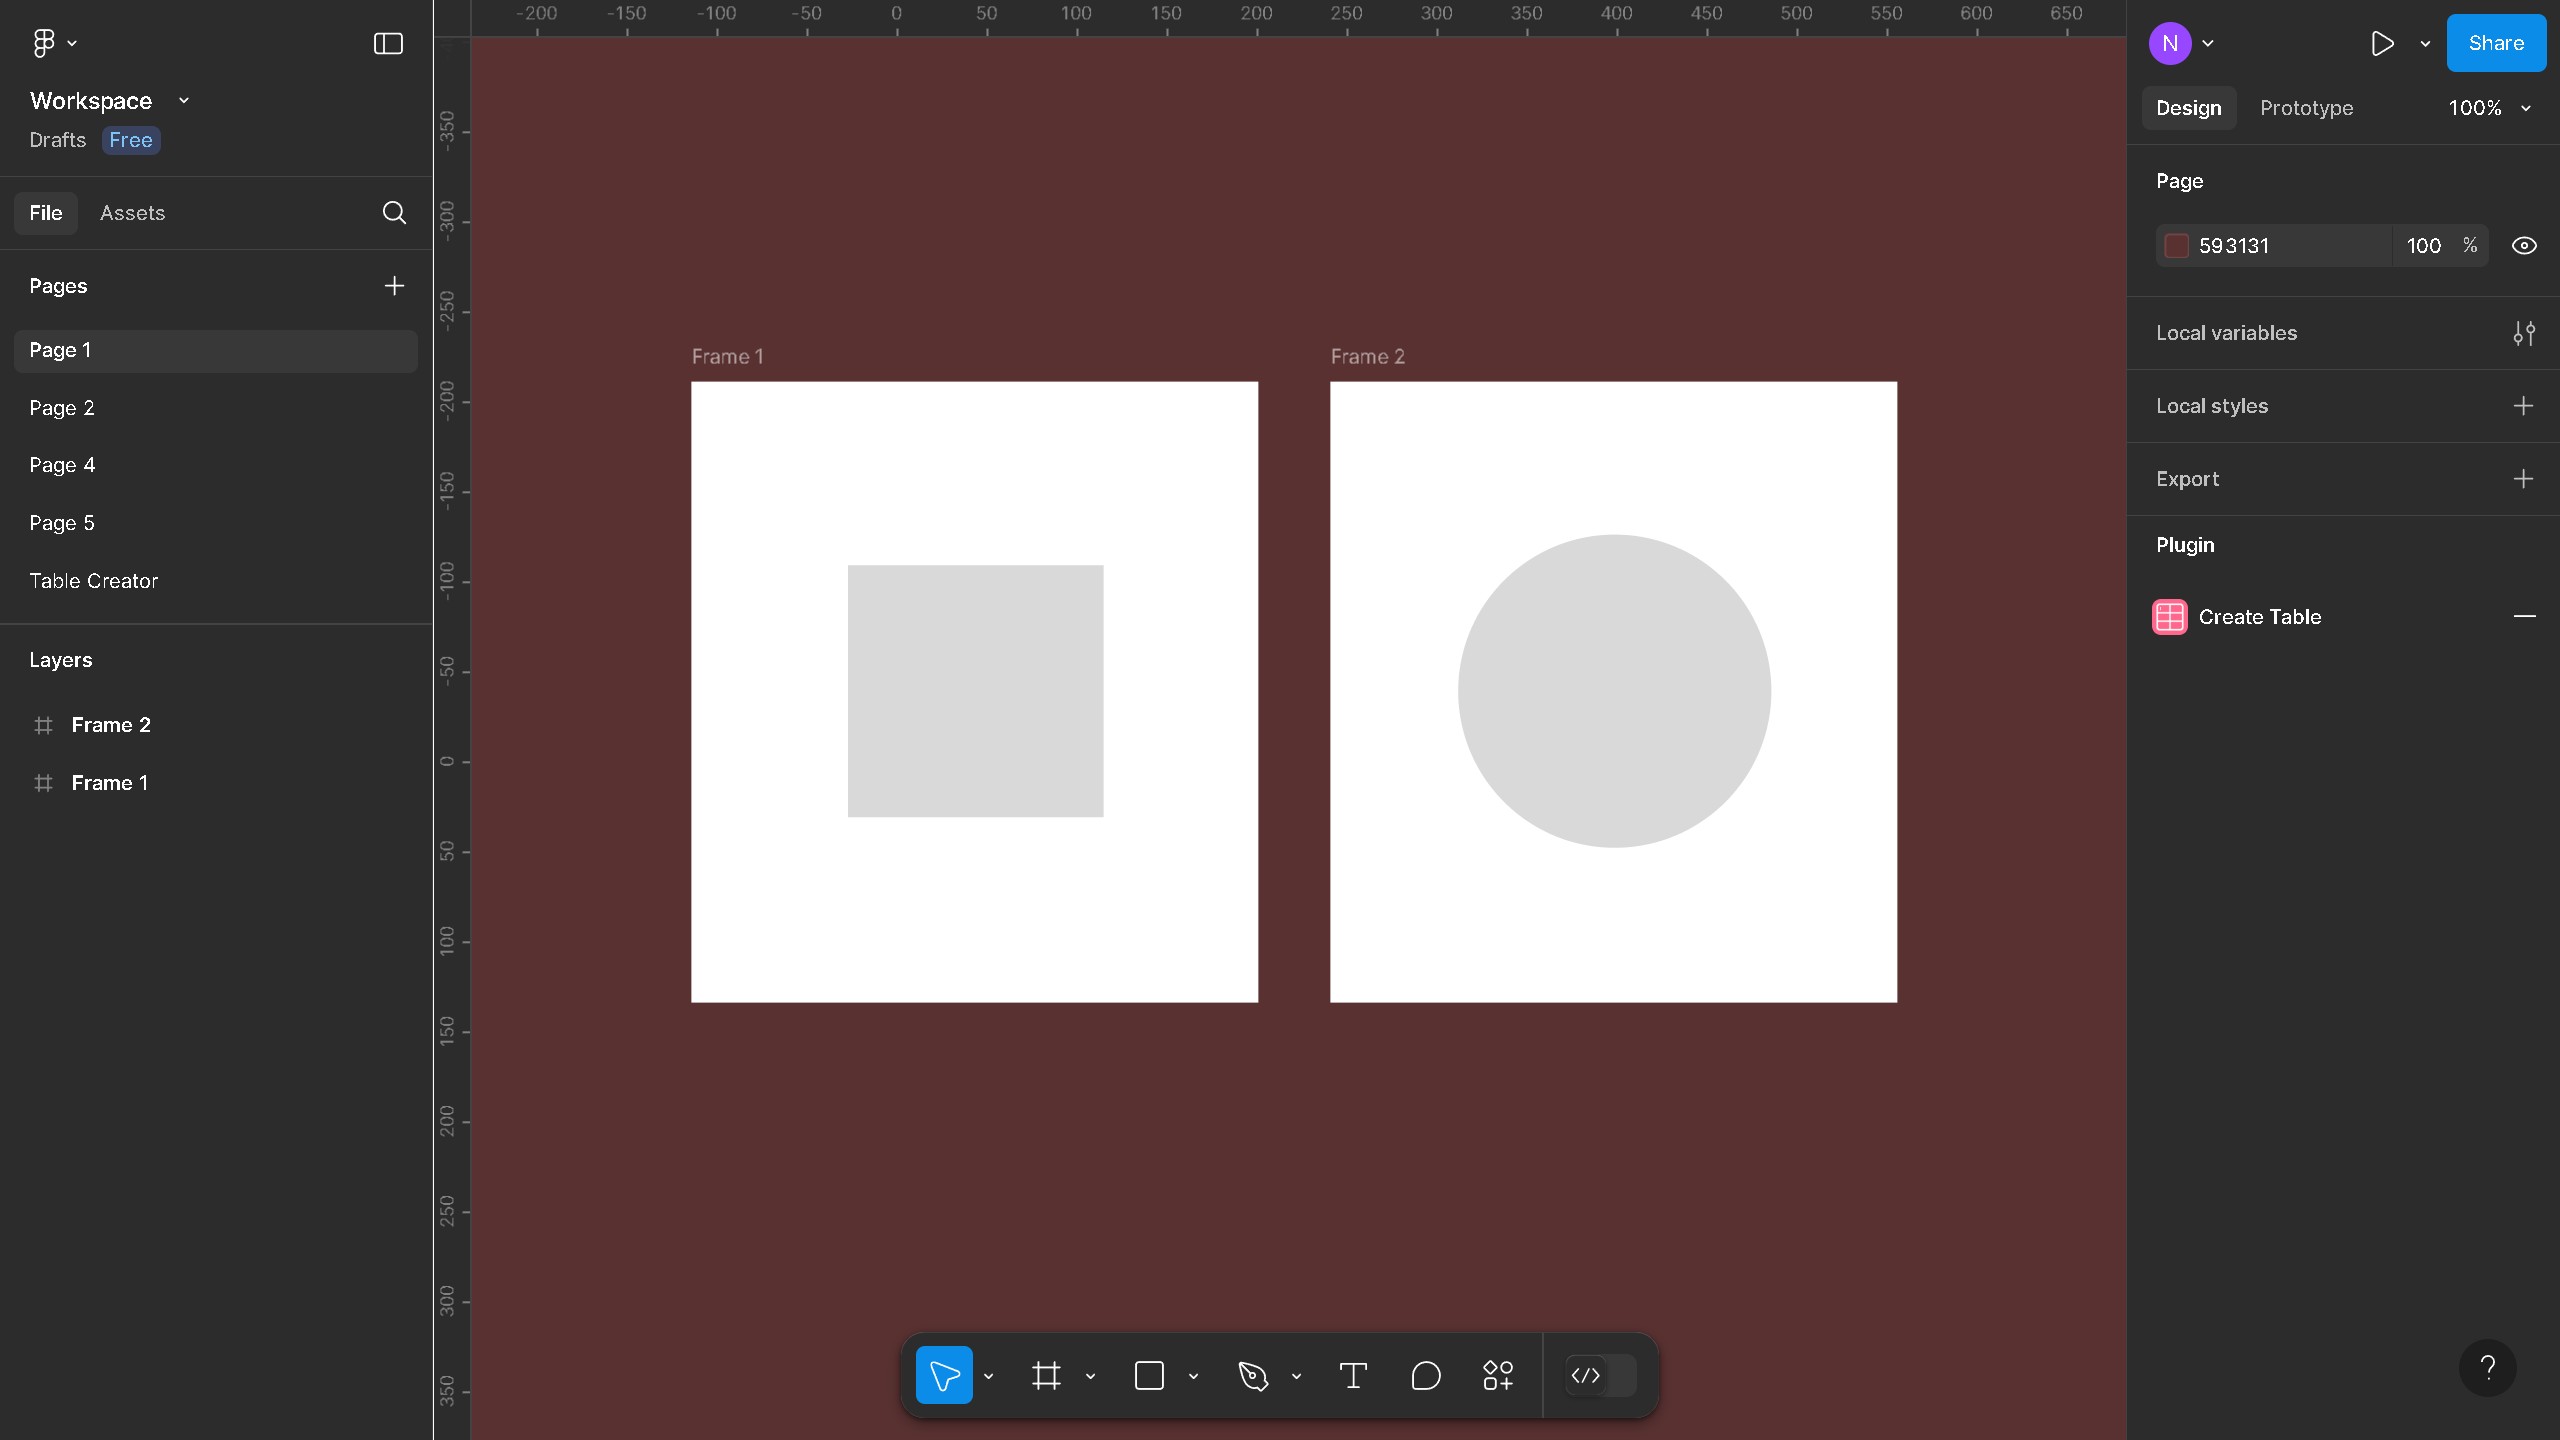Image resolution: width=2560 pixels, height=1440 pixels.
Task: Open the Comment tool
Action: click(x=1425, y=1375)
